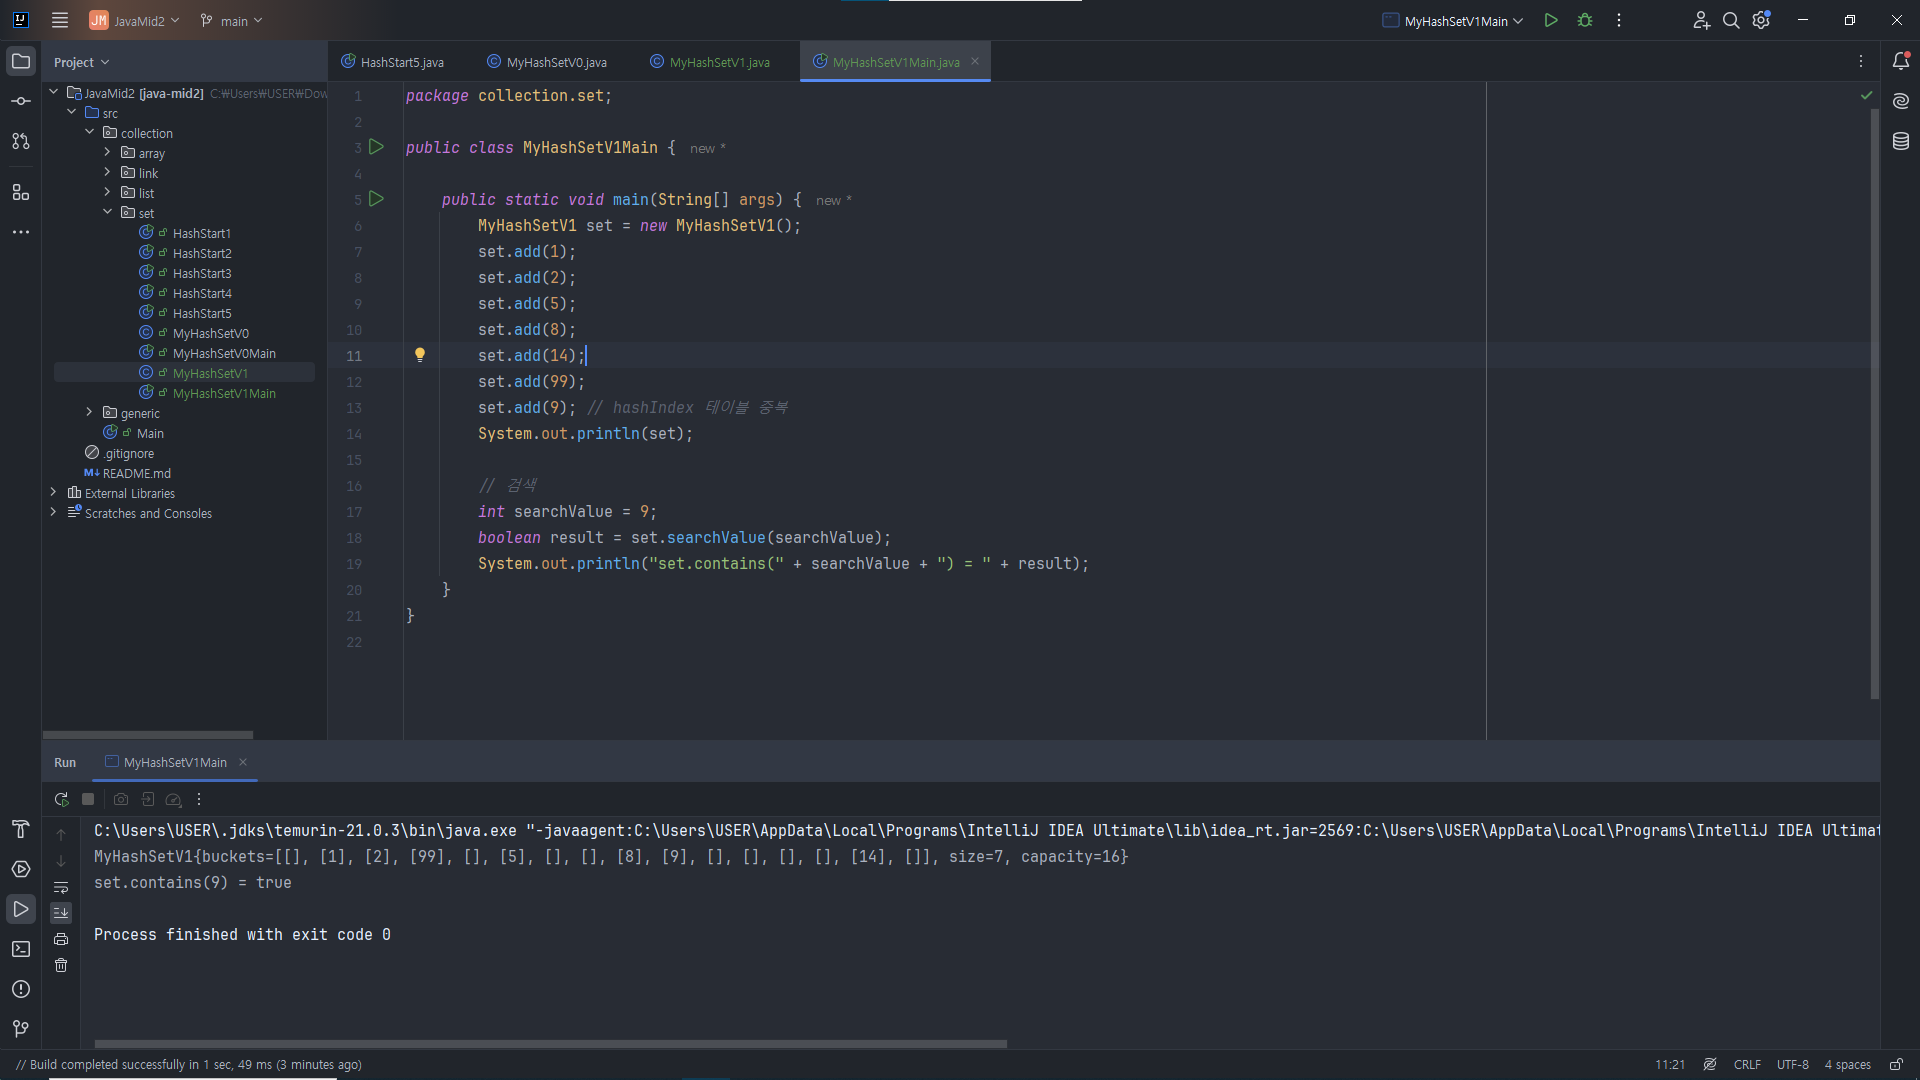The width and height of the screenshot is (1920, 1080).
Task: Click 4 spaces indent setting
Action: (x=1847, y=1064)
